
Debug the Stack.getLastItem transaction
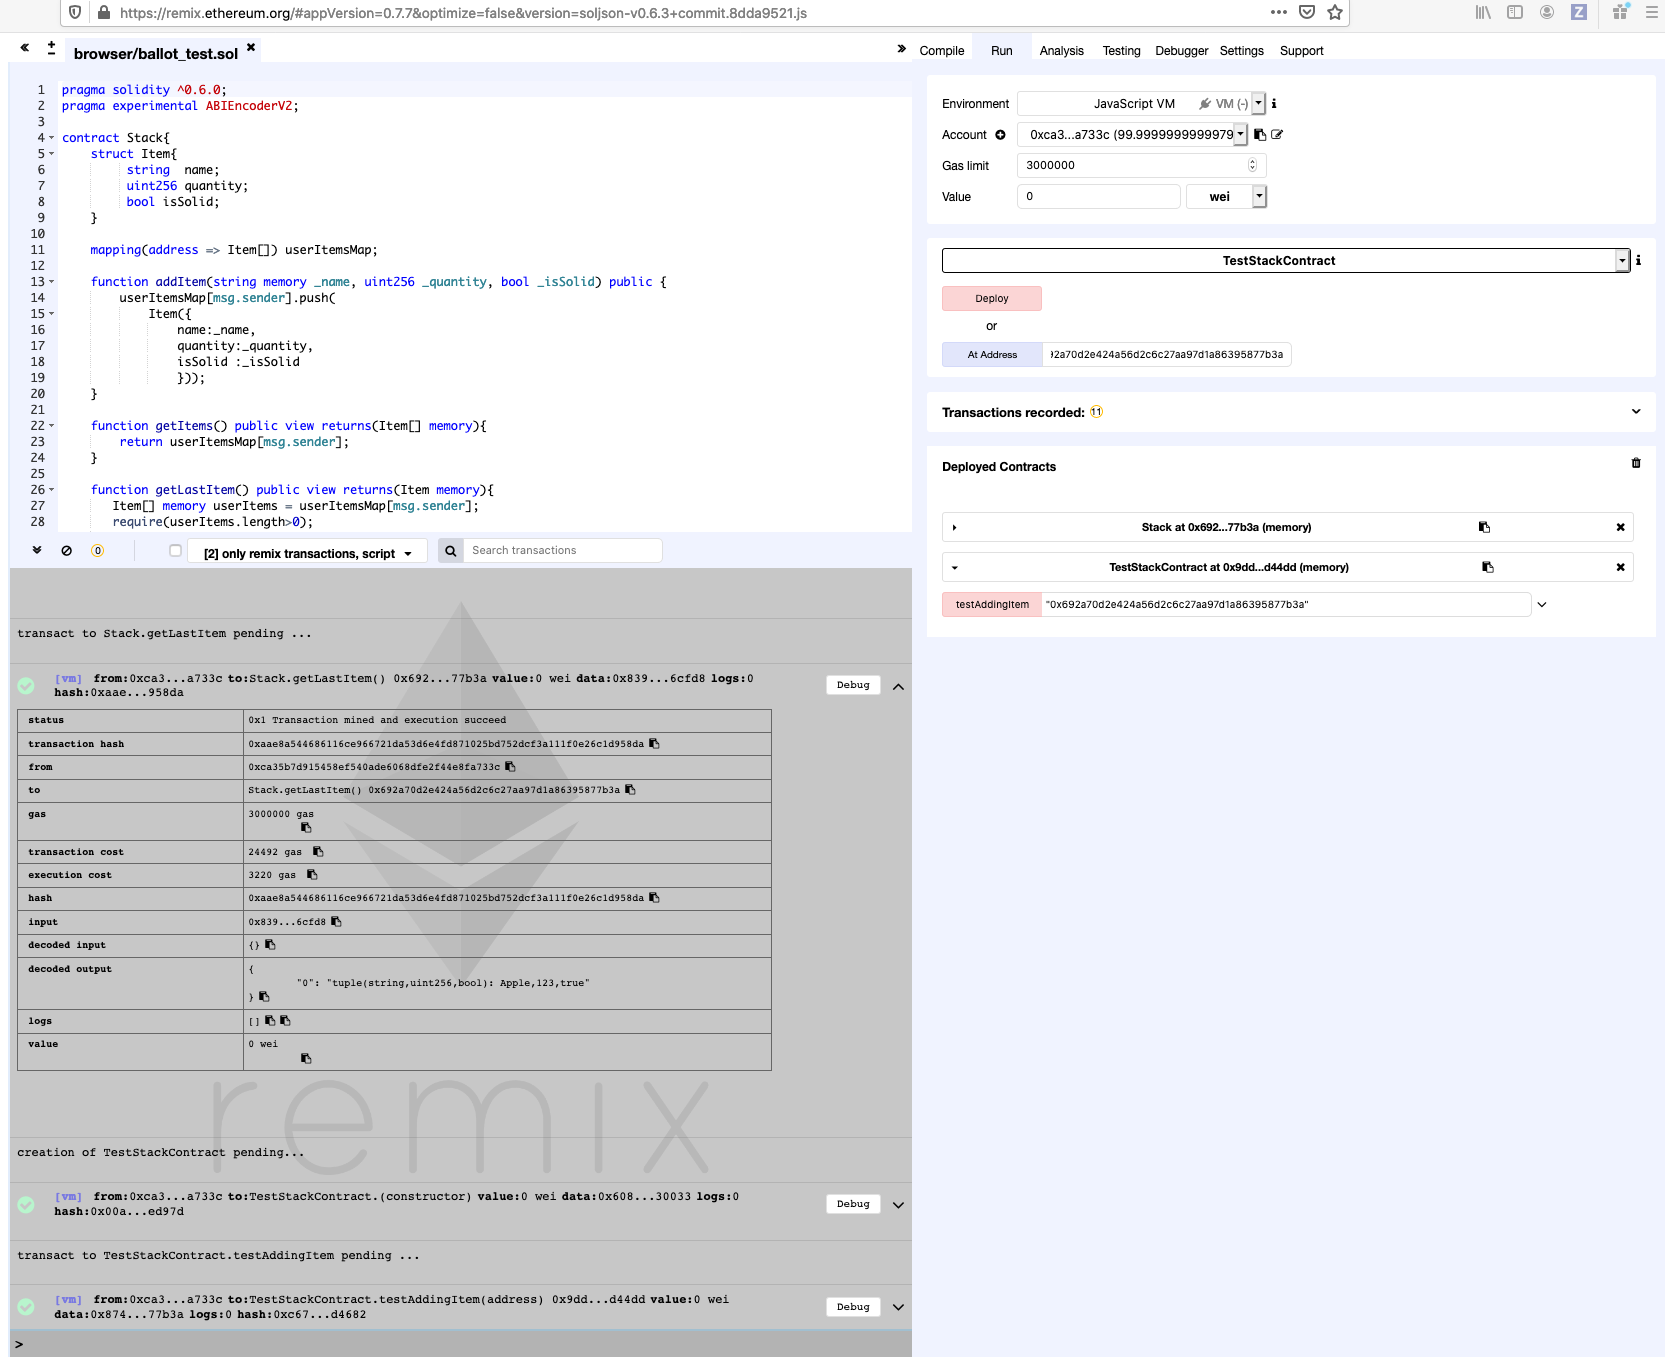[853, 685]
